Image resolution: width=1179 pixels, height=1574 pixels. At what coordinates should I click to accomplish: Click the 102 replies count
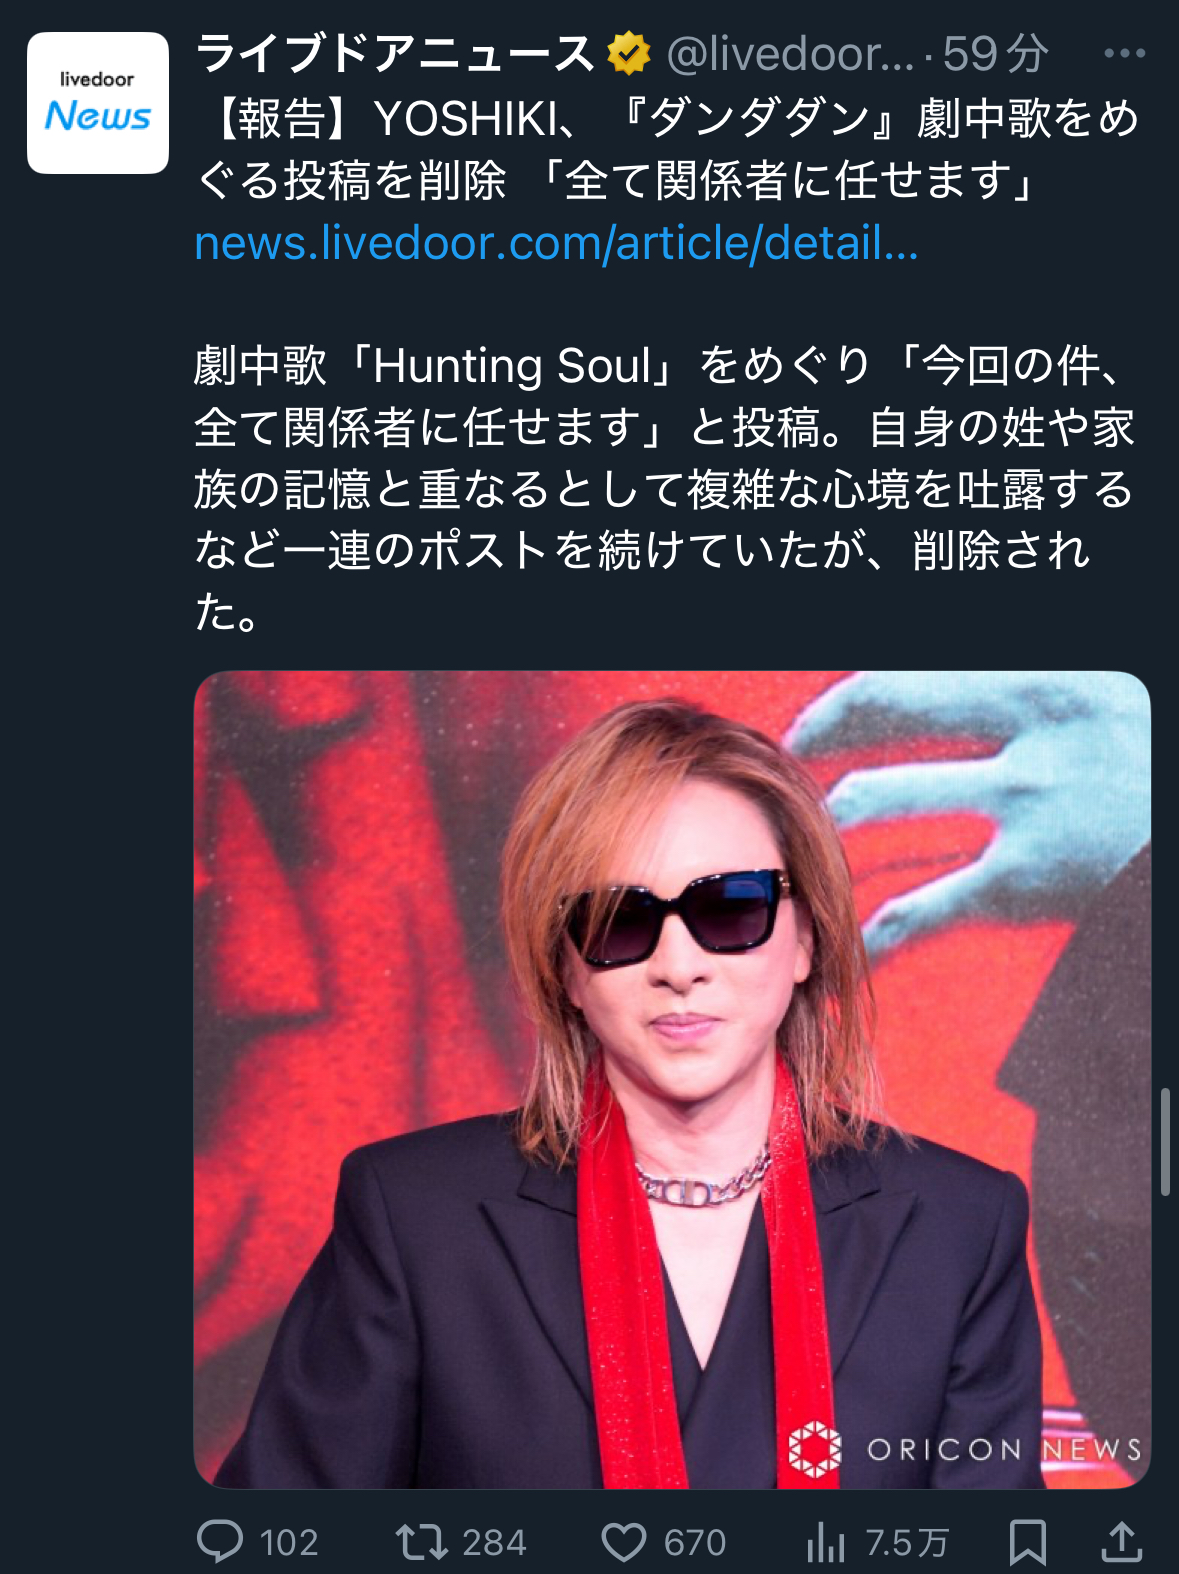pos(288,1543)
